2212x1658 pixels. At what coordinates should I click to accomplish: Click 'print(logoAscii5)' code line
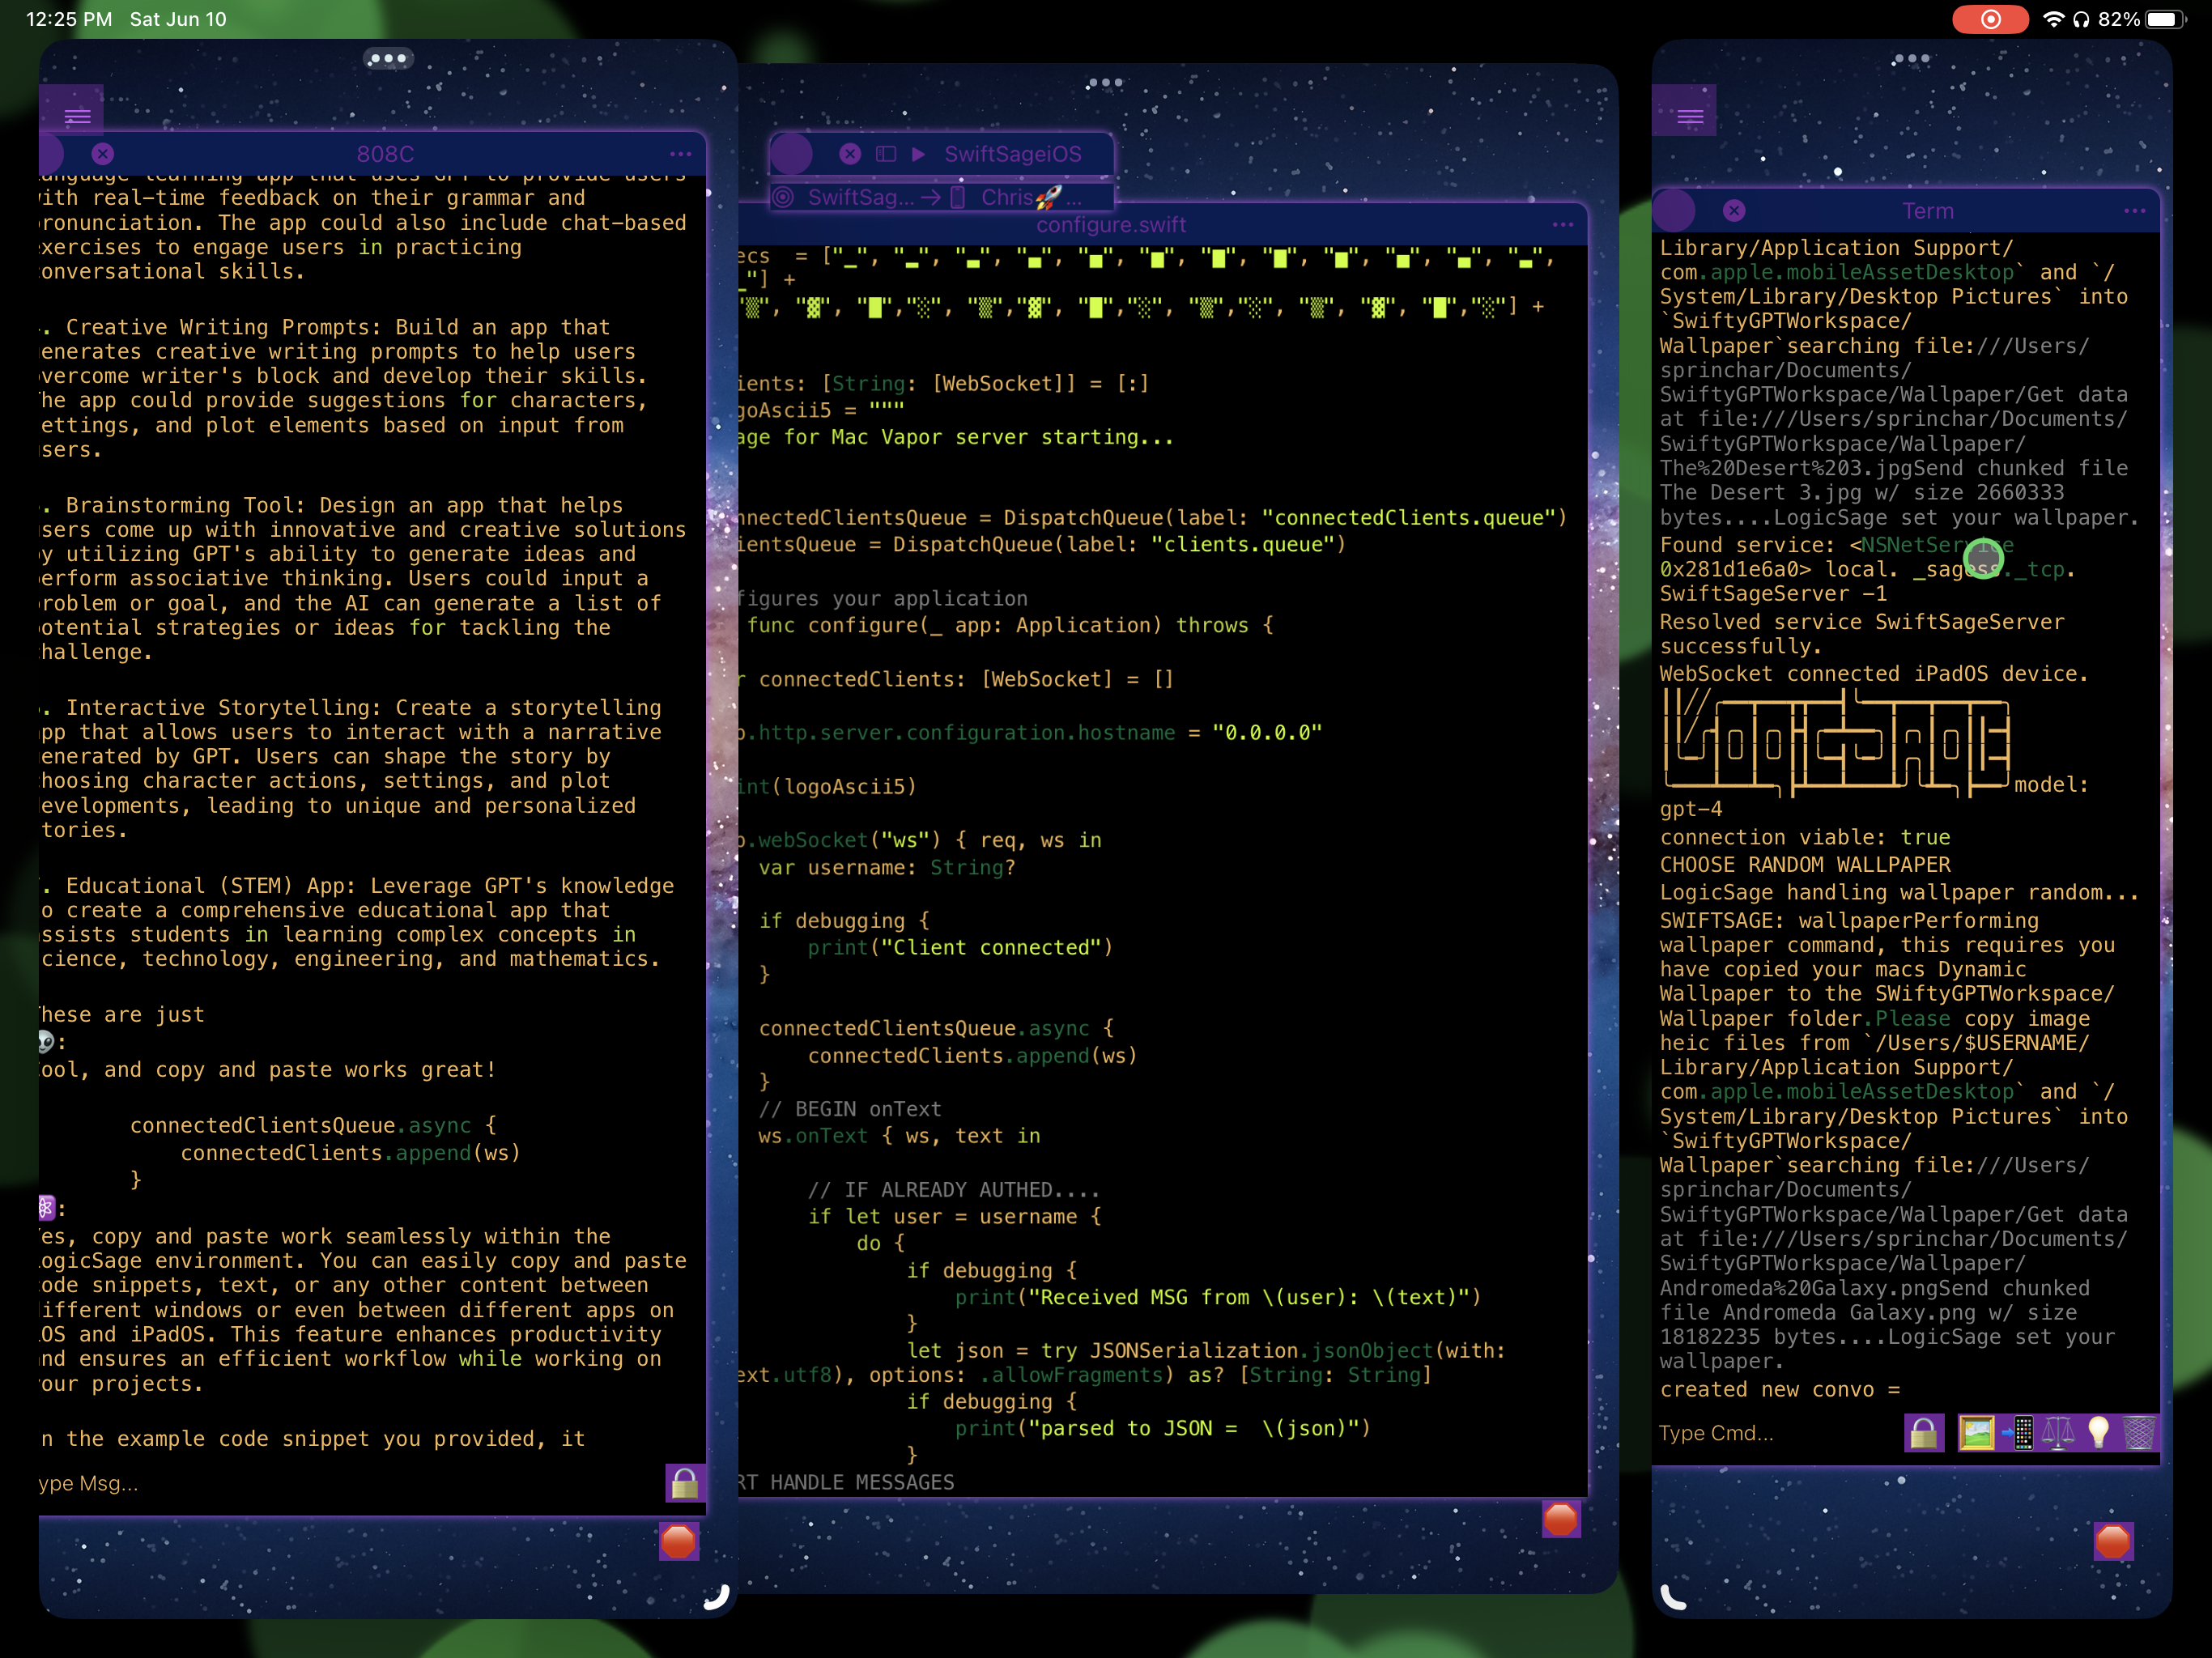827,787
